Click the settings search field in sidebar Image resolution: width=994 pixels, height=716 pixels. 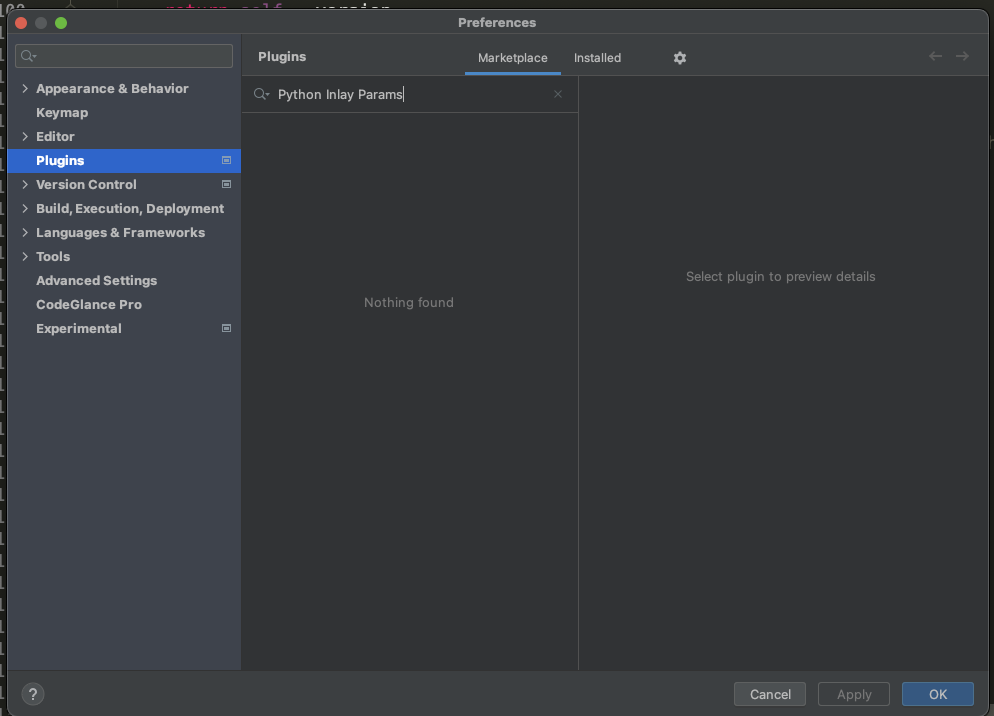[x=130, y=56]
